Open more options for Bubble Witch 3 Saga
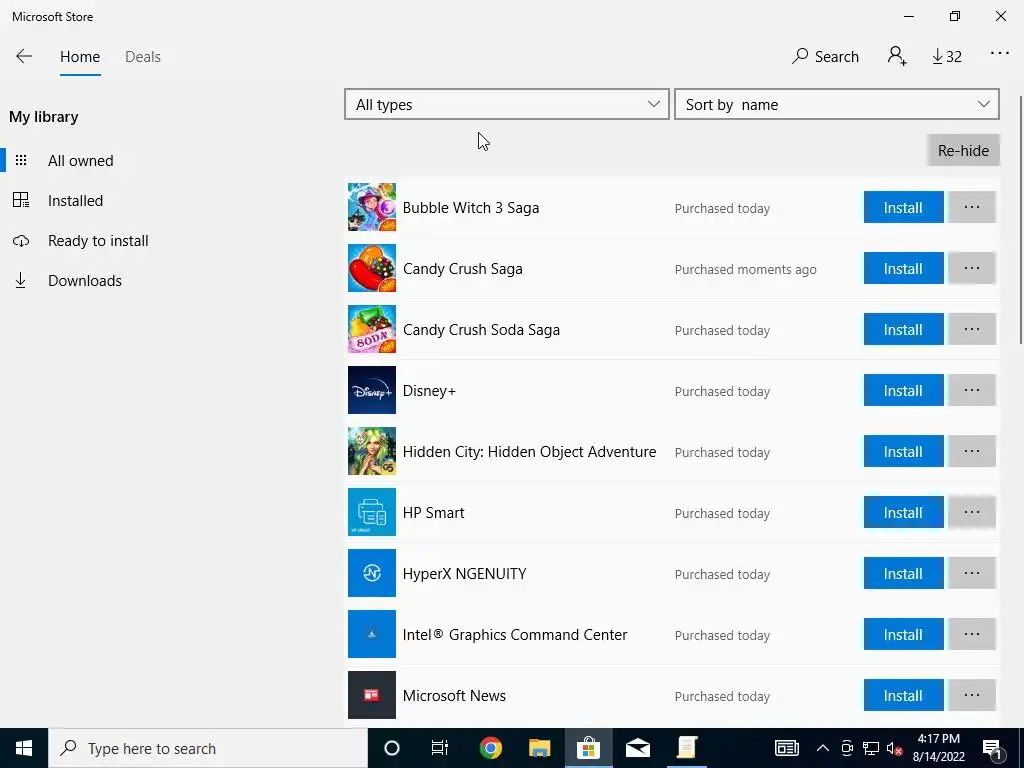The image size is (1024, 768). coord(972,207)
